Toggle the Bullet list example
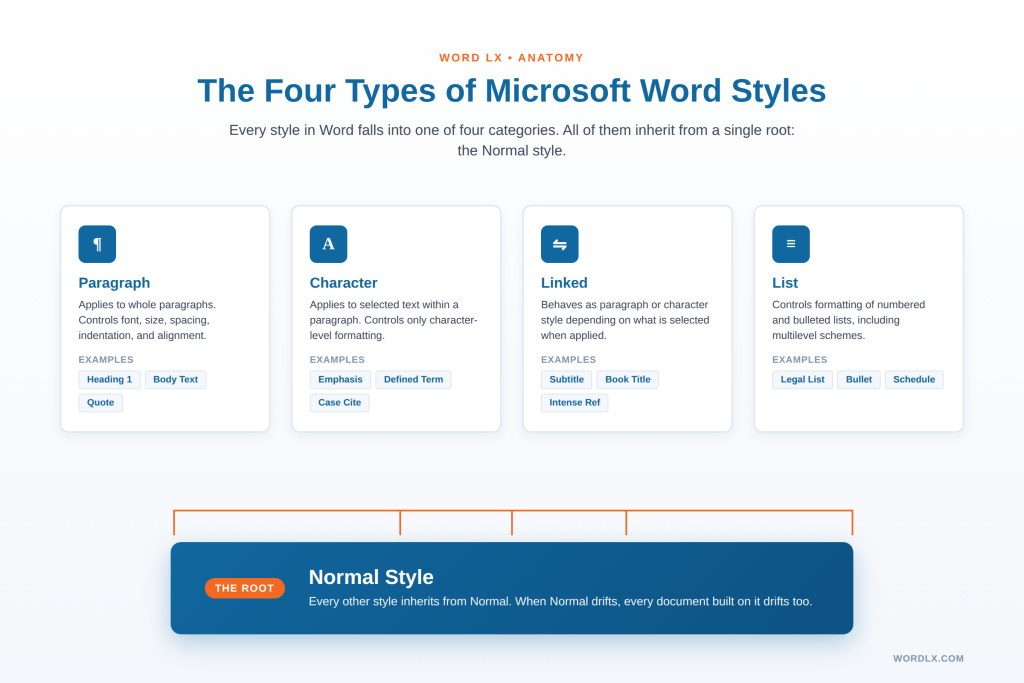 (858, 379)
